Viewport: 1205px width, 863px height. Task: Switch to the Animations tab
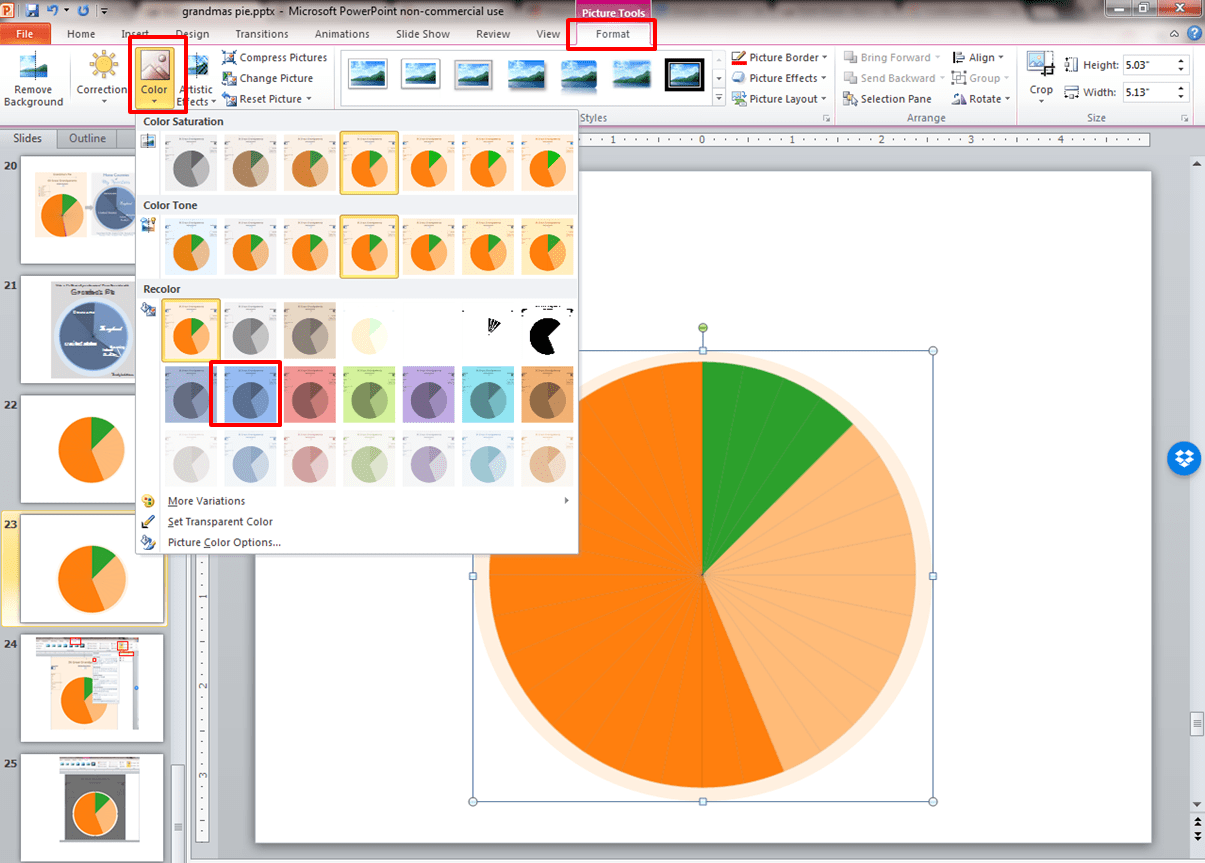click(x=342, y=34)
